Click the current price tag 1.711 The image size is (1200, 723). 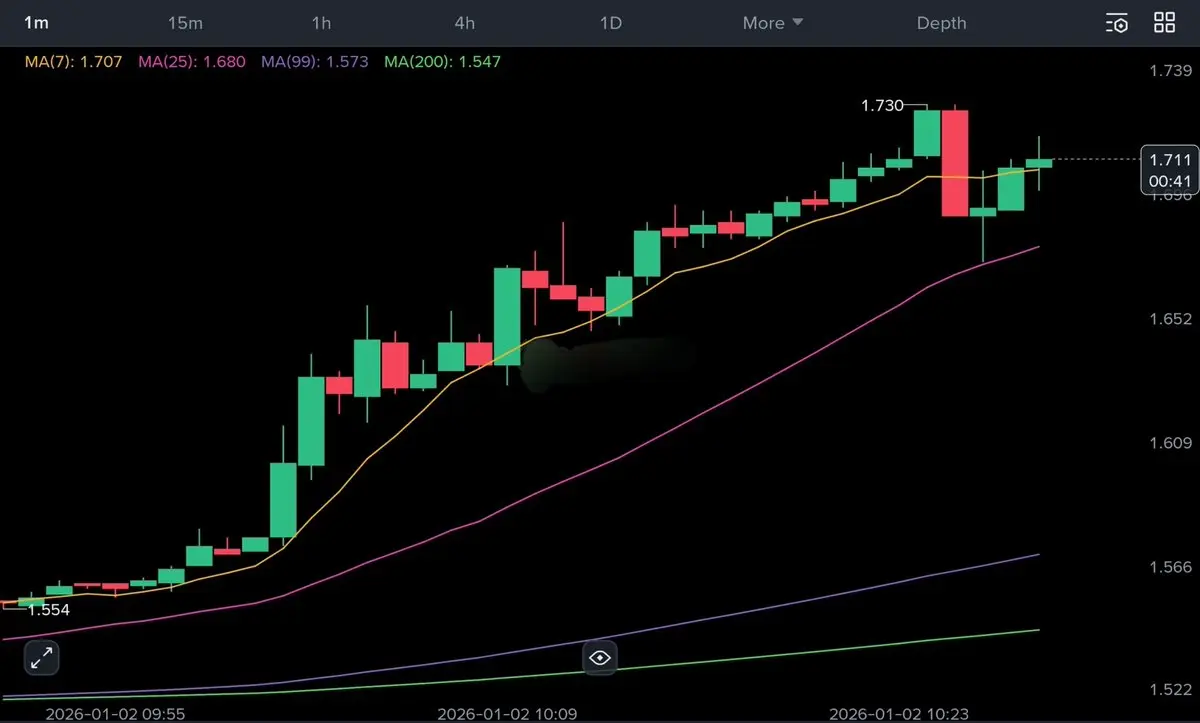click(1169, 159)
